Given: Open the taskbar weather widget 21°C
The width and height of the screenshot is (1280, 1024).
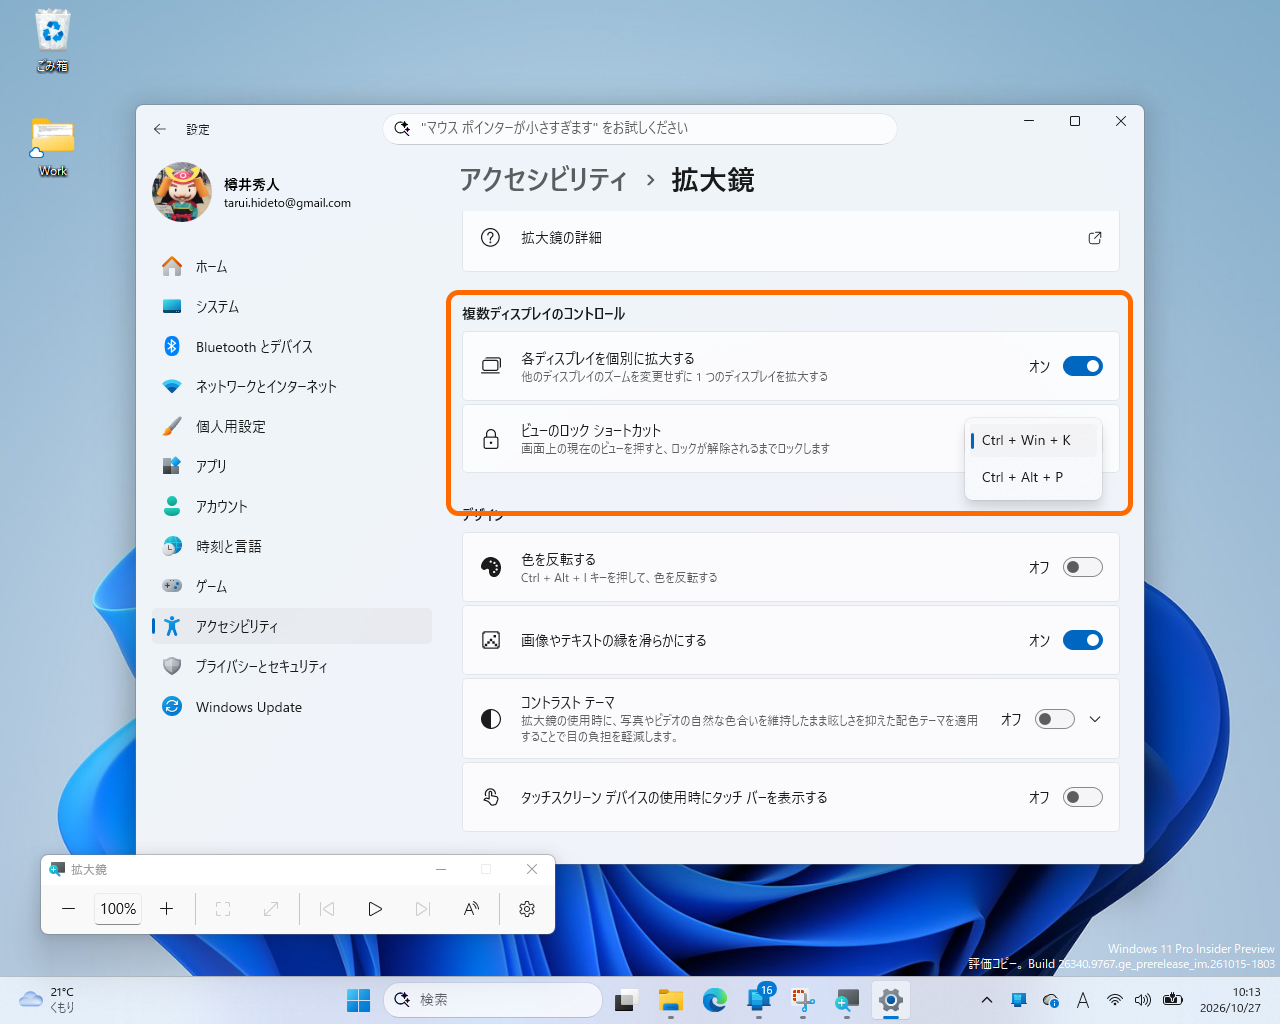Looking at the screenshot, I should click(48, 1000).
